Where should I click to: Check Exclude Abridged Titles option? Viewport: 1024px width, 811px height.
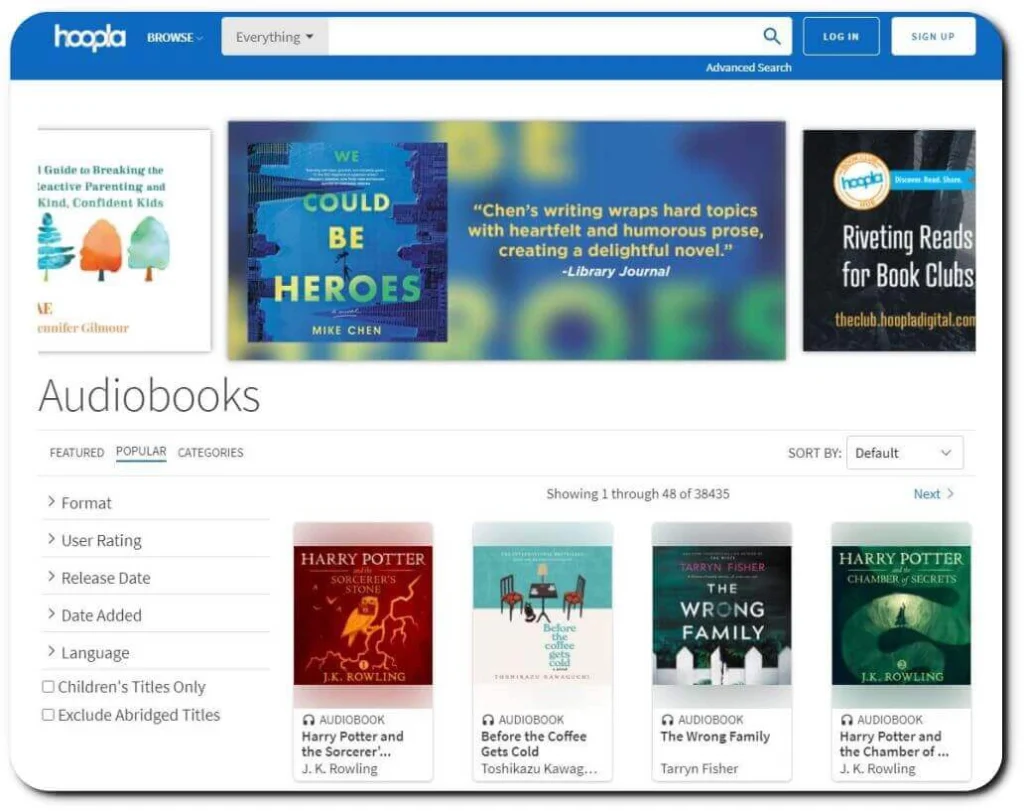click(48, 715)
